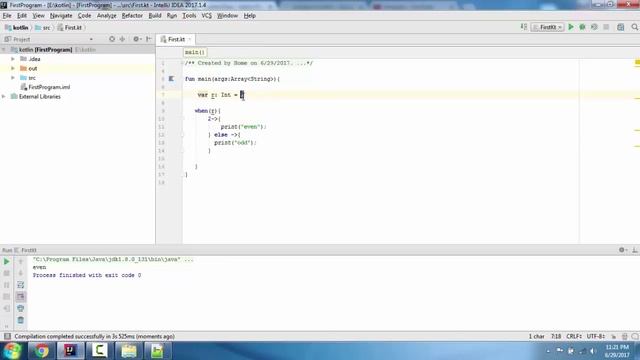Stop the process in the Run panel
Image resolution: width=640 pixels, height=360 pixels.
point(7,273)
